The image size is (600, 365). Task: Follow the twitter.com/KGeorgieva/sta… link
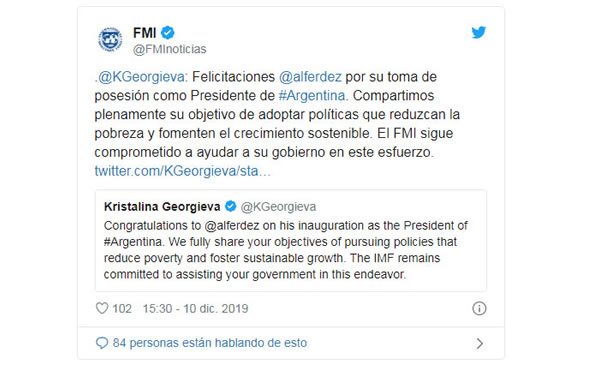[183, 171]
